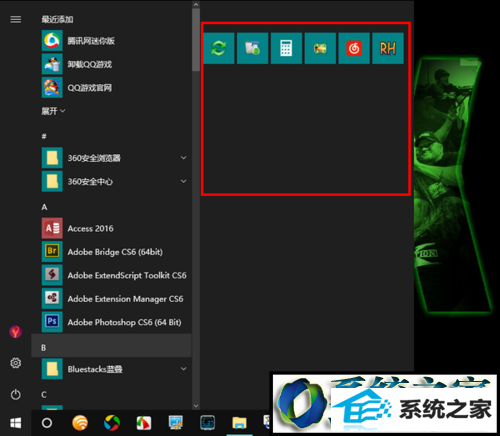The image size is (500, 436).
Task: Click the scrollbar down arrow
Action: point(196,406)
